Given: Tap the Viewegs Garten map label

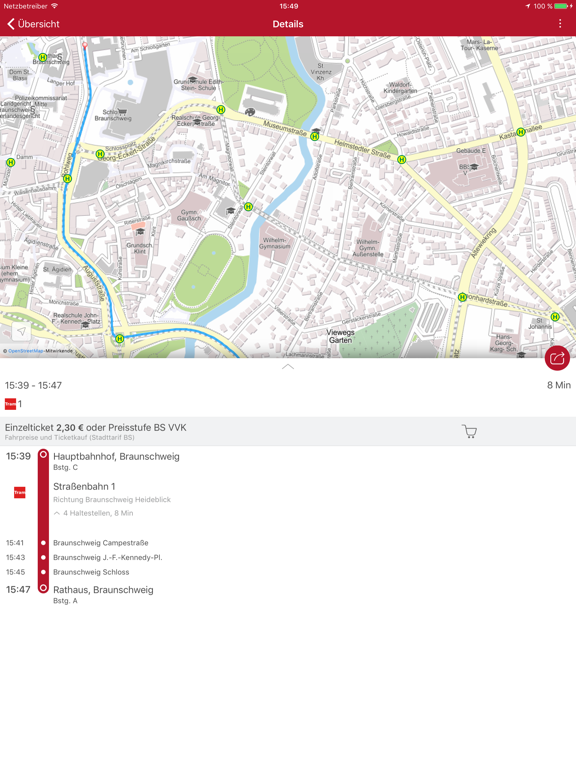Looking at the screenshot, I should [340, 336].
